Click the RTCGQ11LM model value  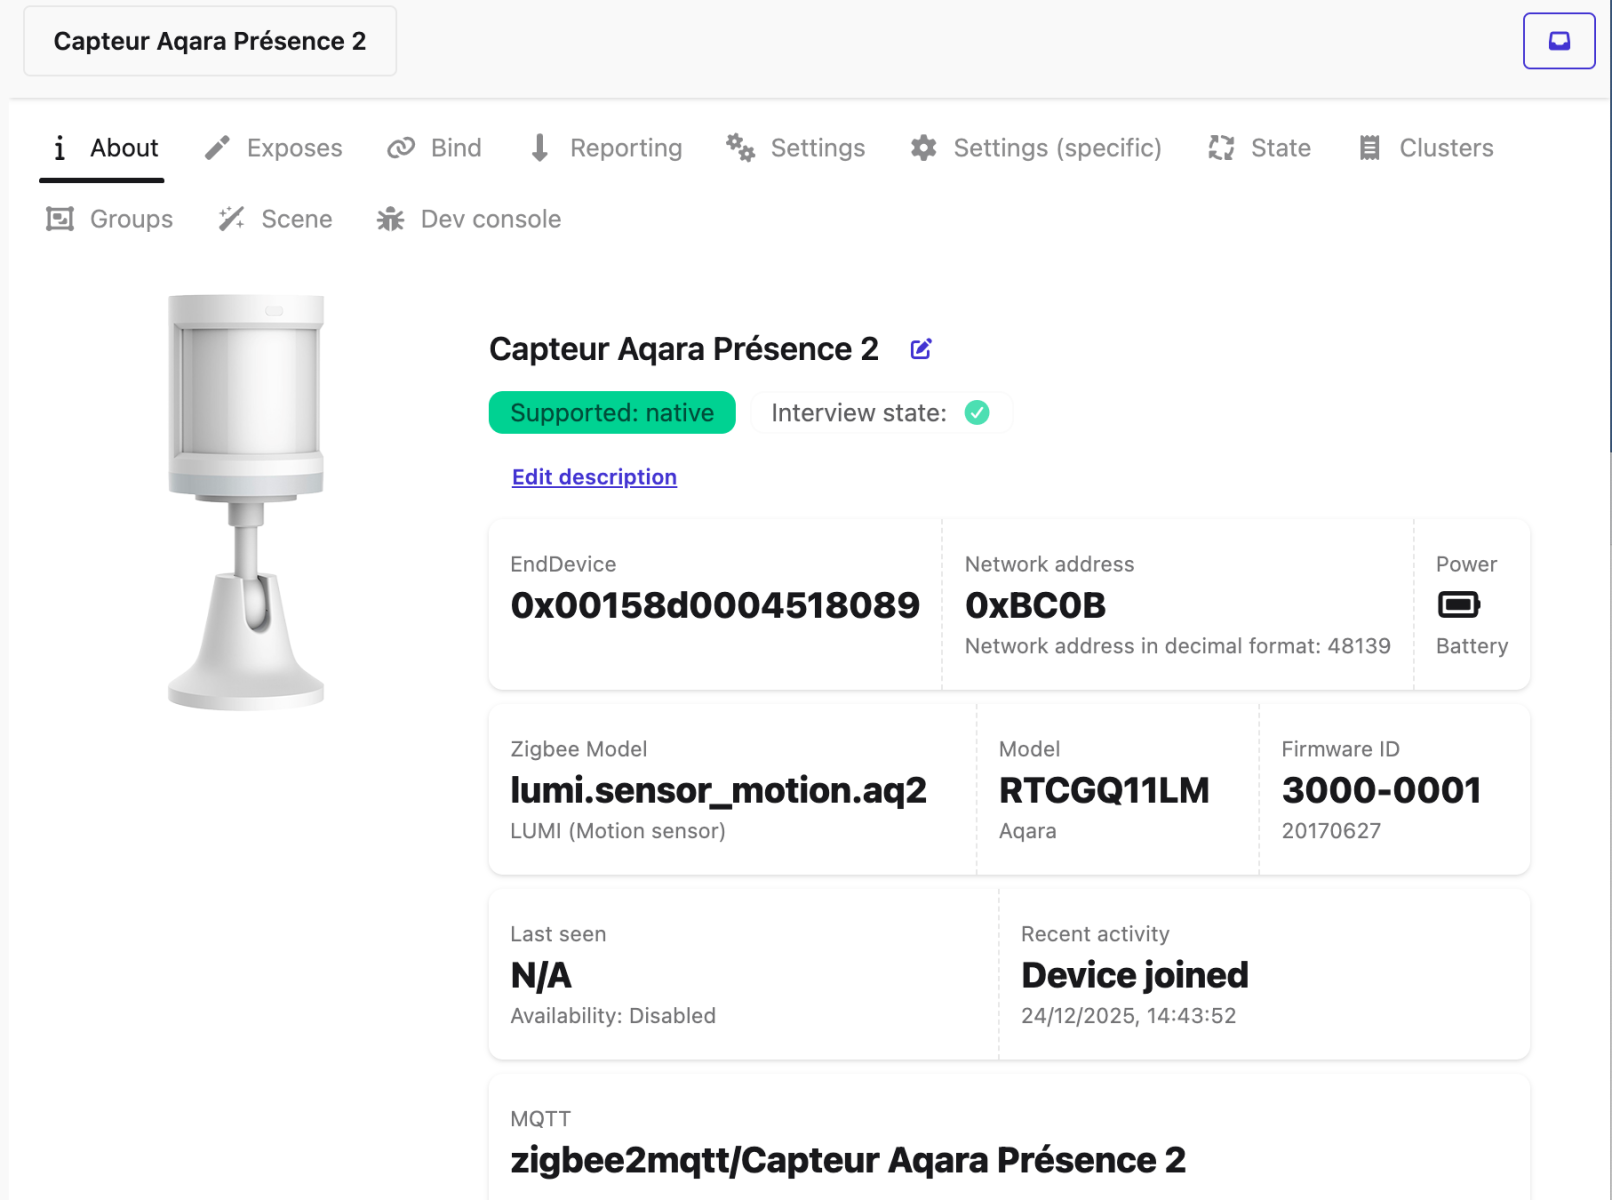[x=1104, y=790]
